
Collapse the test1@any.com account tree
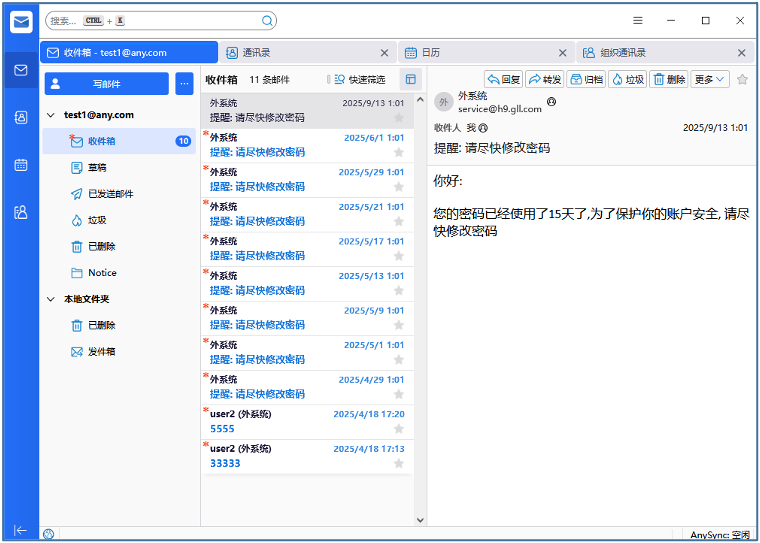coord(52,115)
